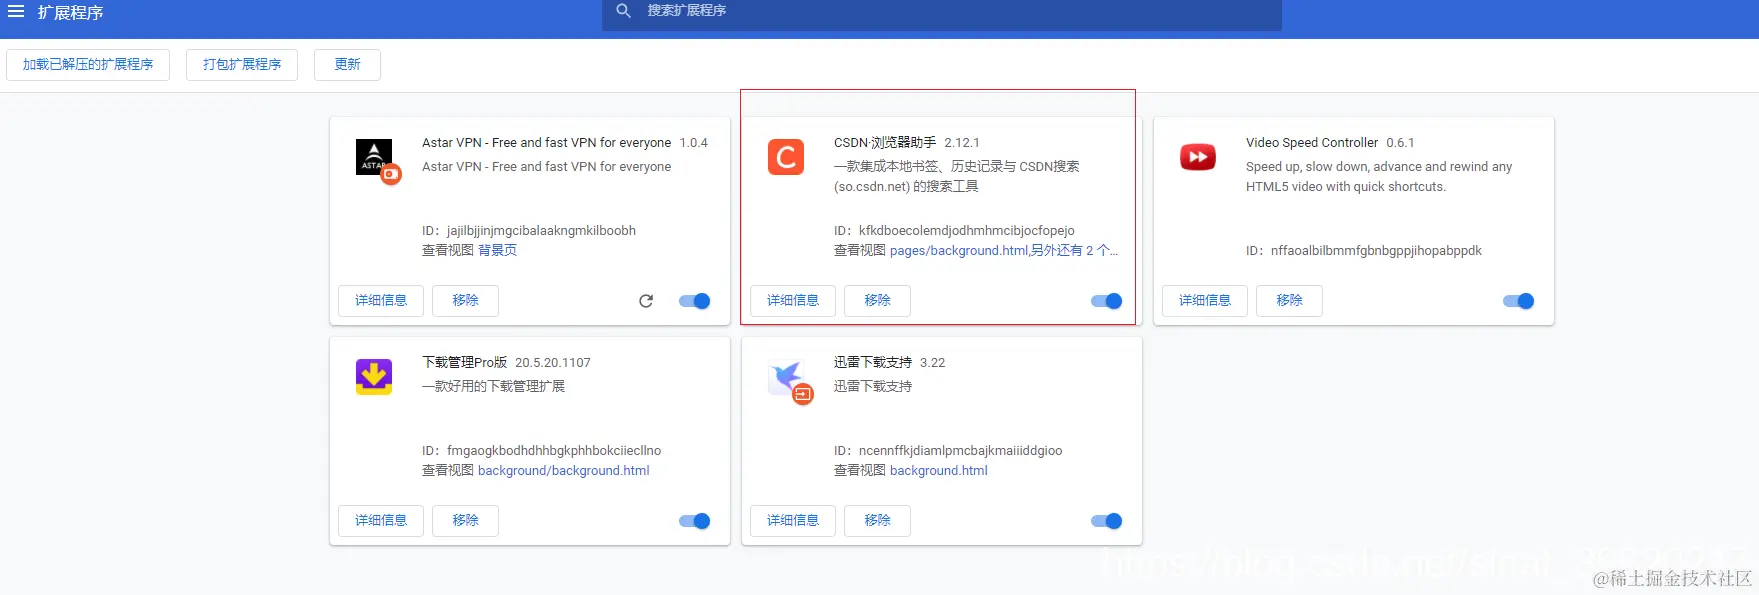1759x595 pixels.
Task: Turn off Xunlei download support toggle
Action: [1107, 521]
